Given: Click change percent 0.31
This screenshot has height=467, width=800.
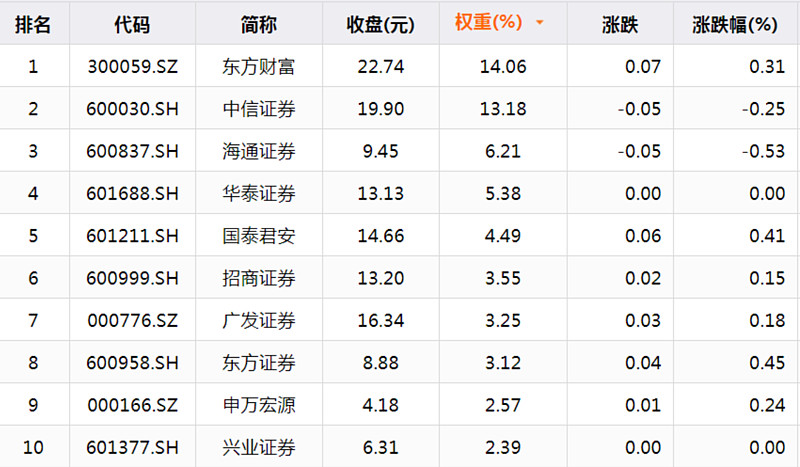Looking at the screenshot, I should (x=767, y=67).
